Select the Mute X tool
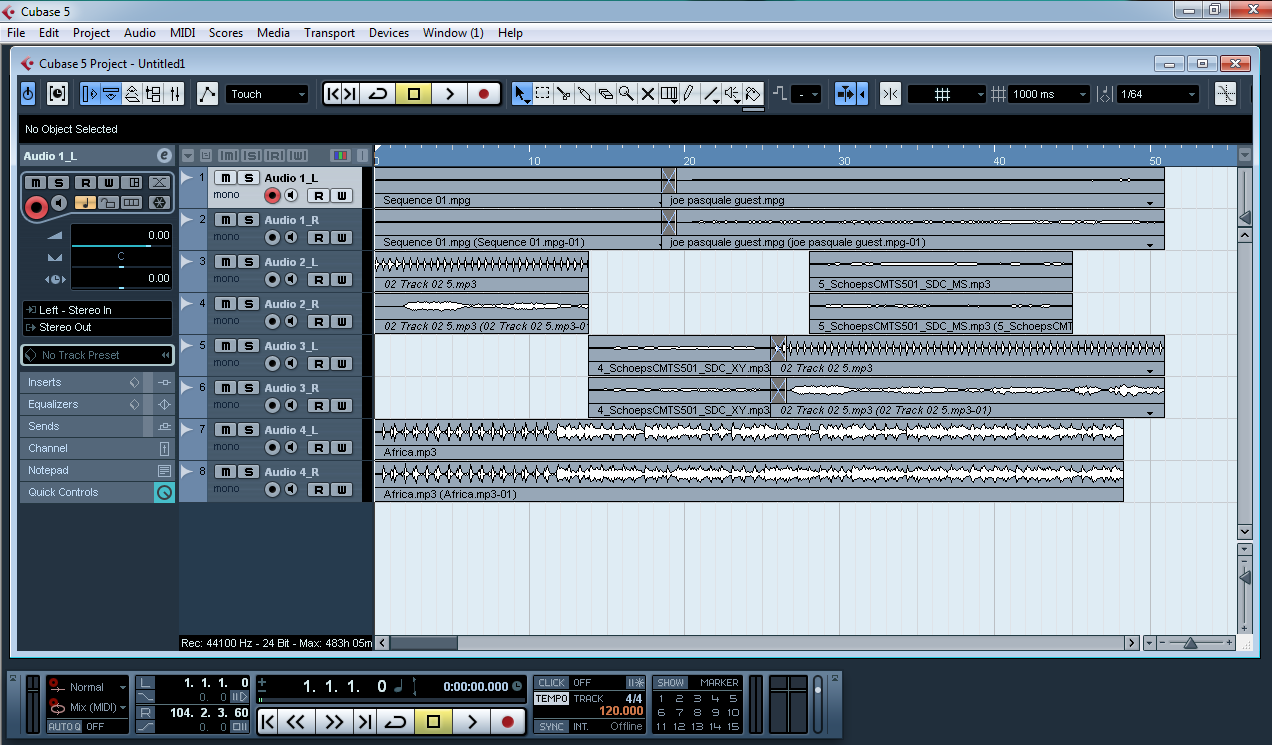Viewport: 1272px width, 745px height. (x=647, y=94)
